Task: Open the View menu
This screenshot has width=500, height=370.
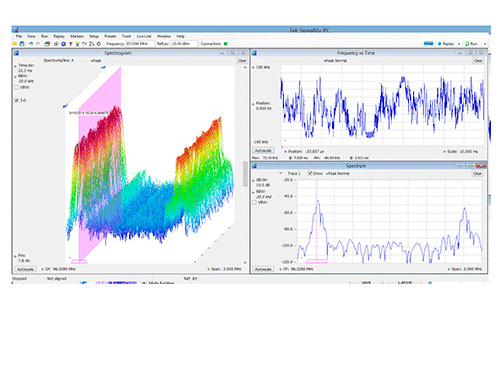Action: tap(31, 36)
